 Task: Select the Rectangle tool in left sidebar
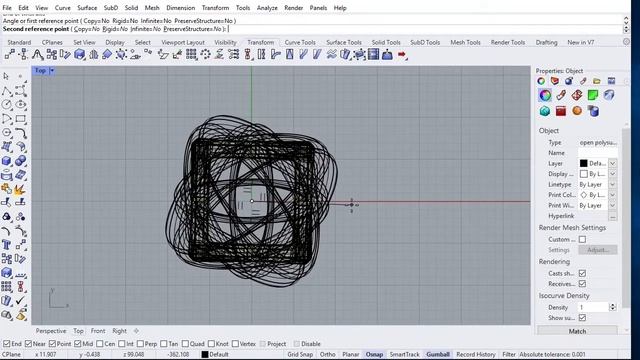[20, 119]
